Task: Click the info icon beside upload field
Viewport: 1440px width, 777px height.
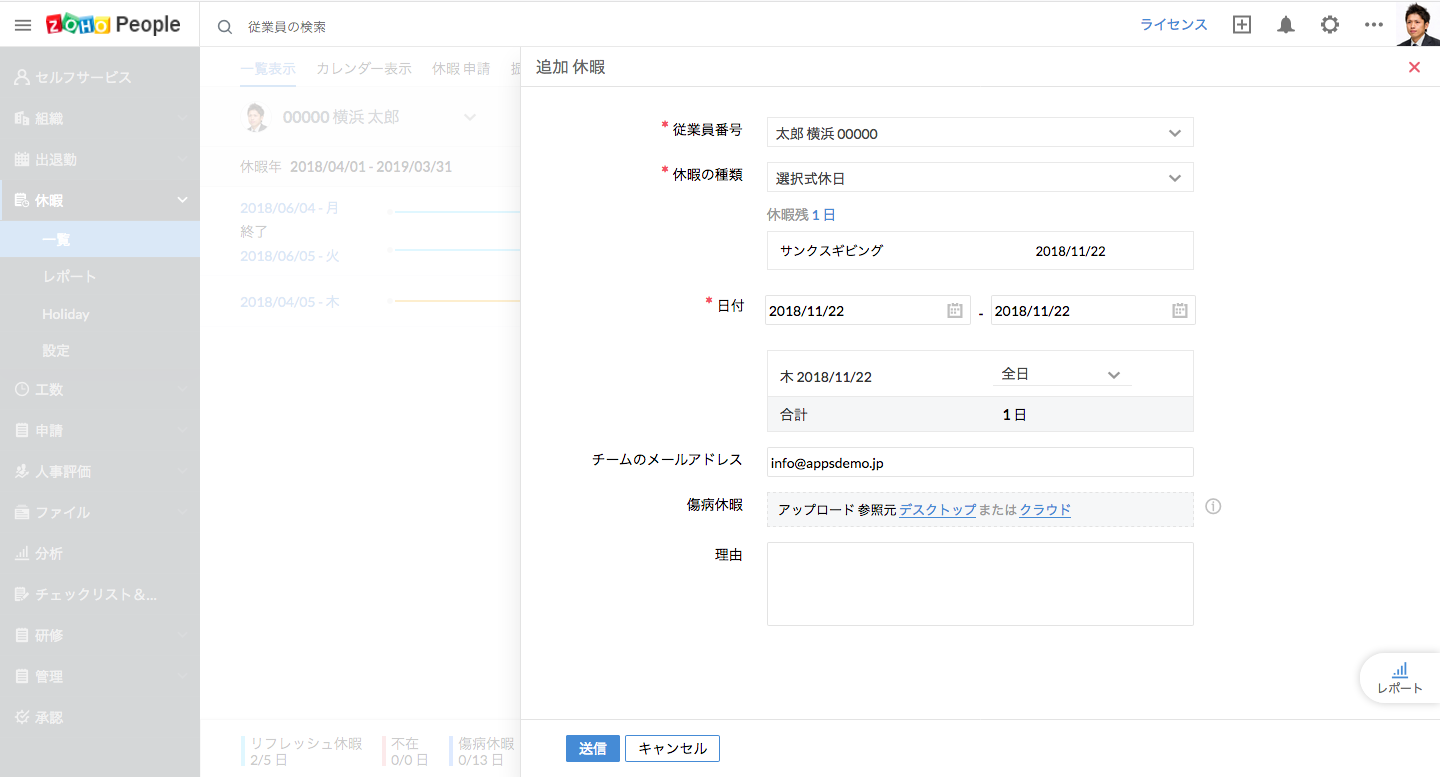Action: pyautogui.click(x=1213, y=507)
